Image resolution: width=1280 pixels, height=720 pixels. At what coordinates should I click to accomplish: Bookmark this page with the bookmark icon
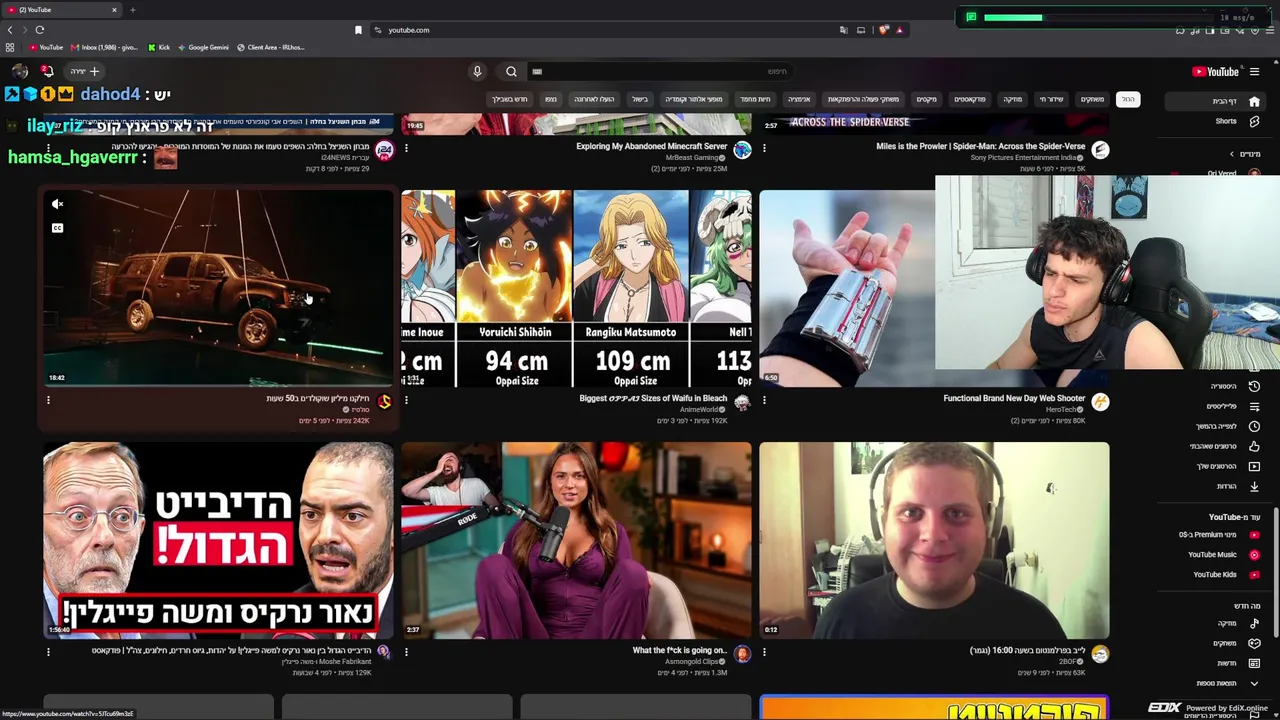click(x=358, y=30)
